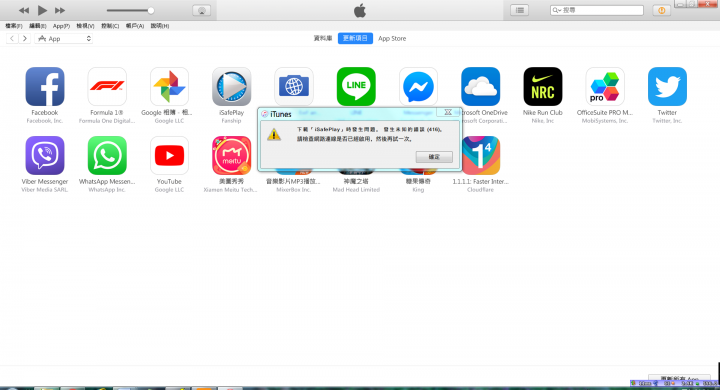Viewport: 720px width, 390px height.
Task: Click the 神魔之塔 app label
Action: click(356, 181)
